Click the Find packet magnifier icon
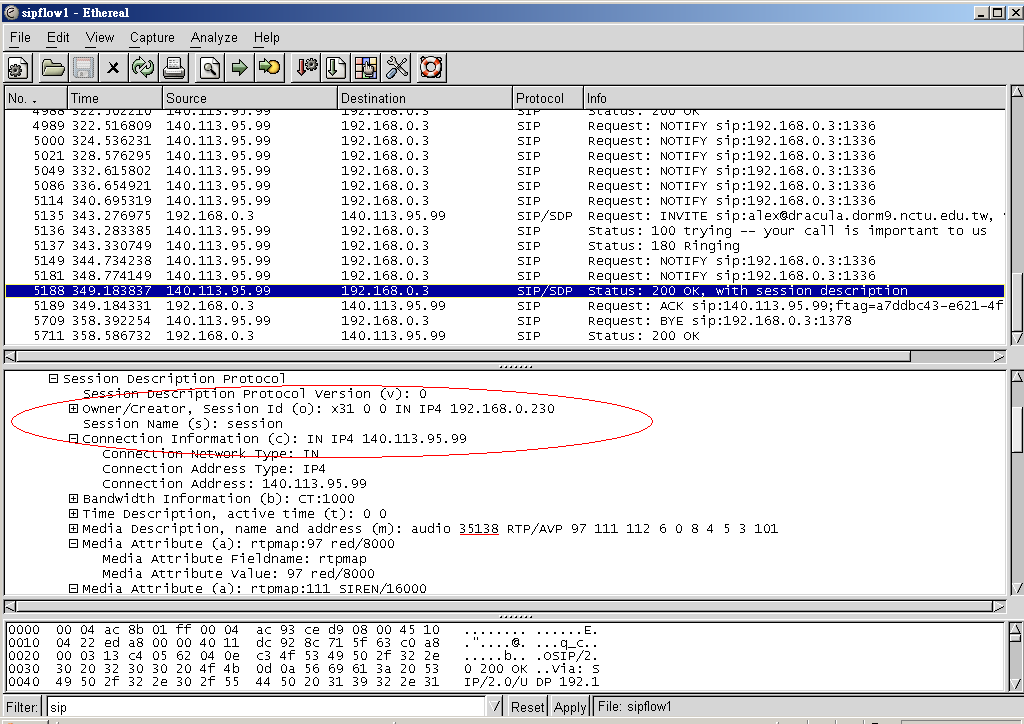The width and height of the screenshot is (1024, 724). (209, 68)
